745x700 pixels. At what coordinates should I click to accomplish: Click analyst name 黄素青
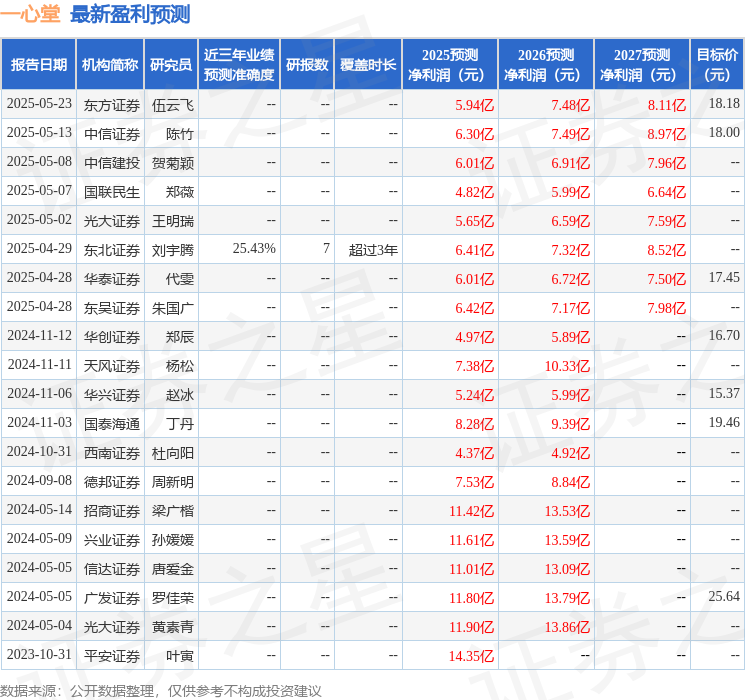click(x=172, y=627)
